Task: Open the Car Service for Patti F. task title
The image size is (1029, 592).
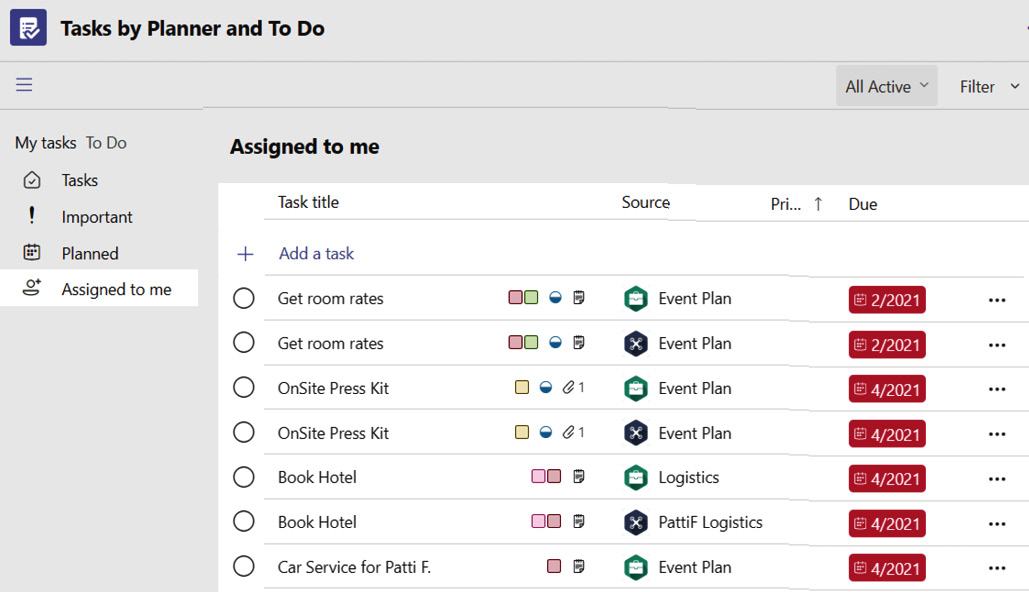Action: (354, 567)
